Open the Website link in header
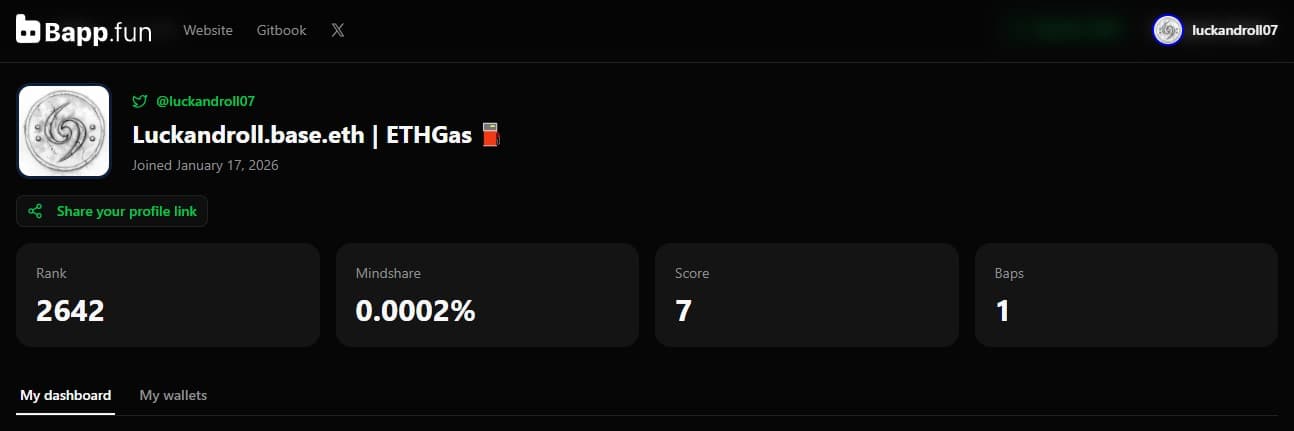The image size is (1294, 431). click(208, 30)
